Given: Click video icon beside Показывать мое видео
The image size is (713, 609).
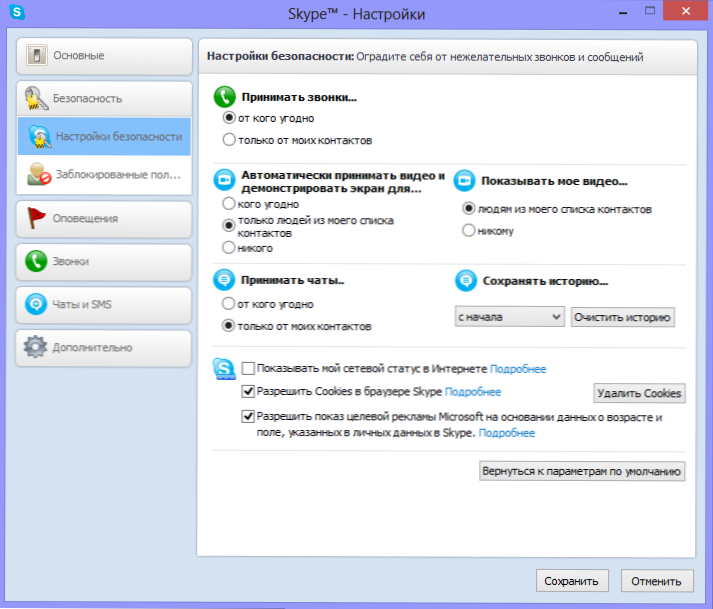Looking at the screenshot, I should tap(464, 181).
